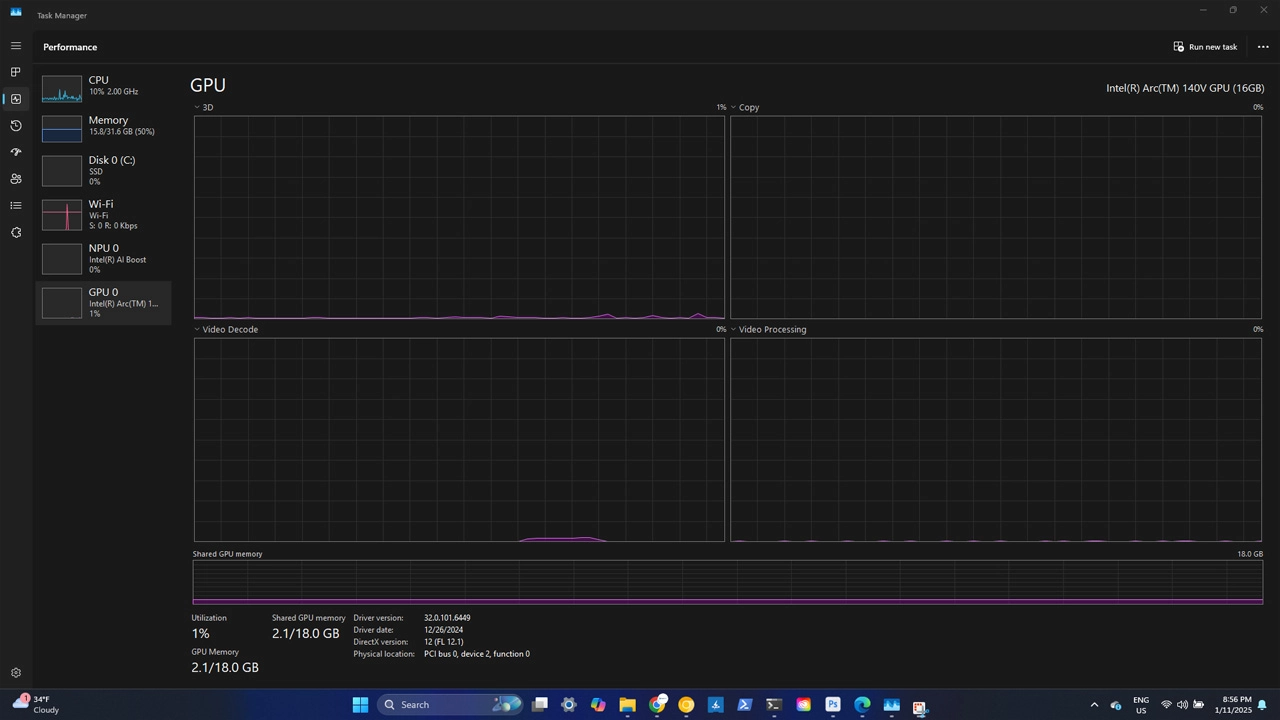
Task: Open PowerShell from the taskbar
Action: tap(745, 705)
